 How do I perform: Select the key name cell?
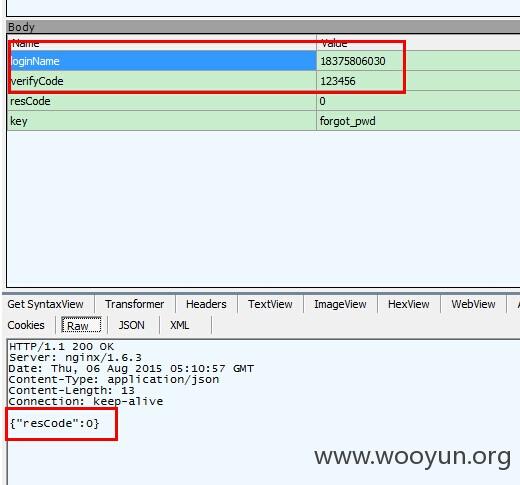tap(162, 121)
